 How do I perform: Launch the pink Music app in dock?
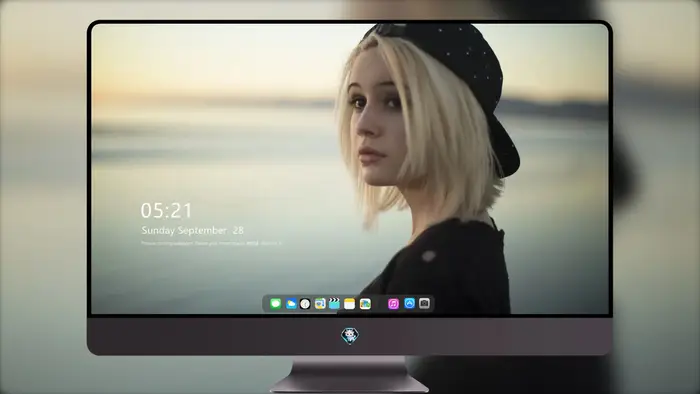(393, 304)
